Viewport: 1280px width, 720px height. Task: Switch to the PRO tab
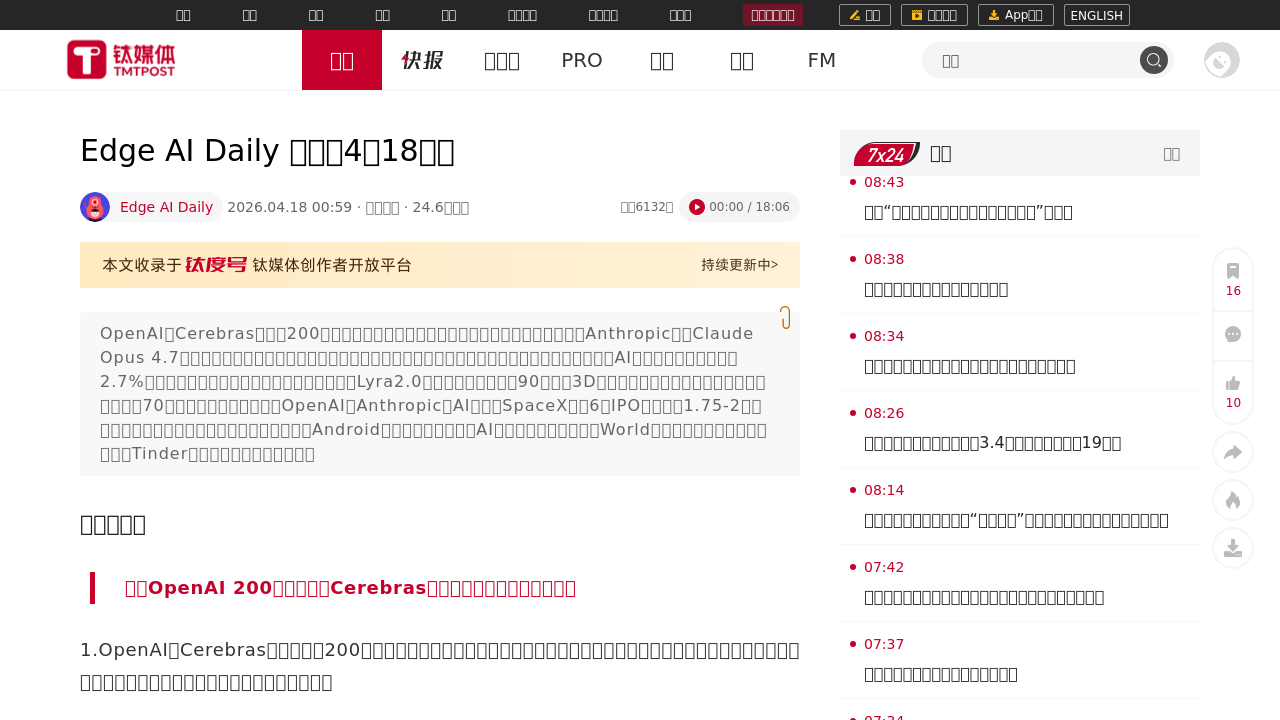pos(581,60)
